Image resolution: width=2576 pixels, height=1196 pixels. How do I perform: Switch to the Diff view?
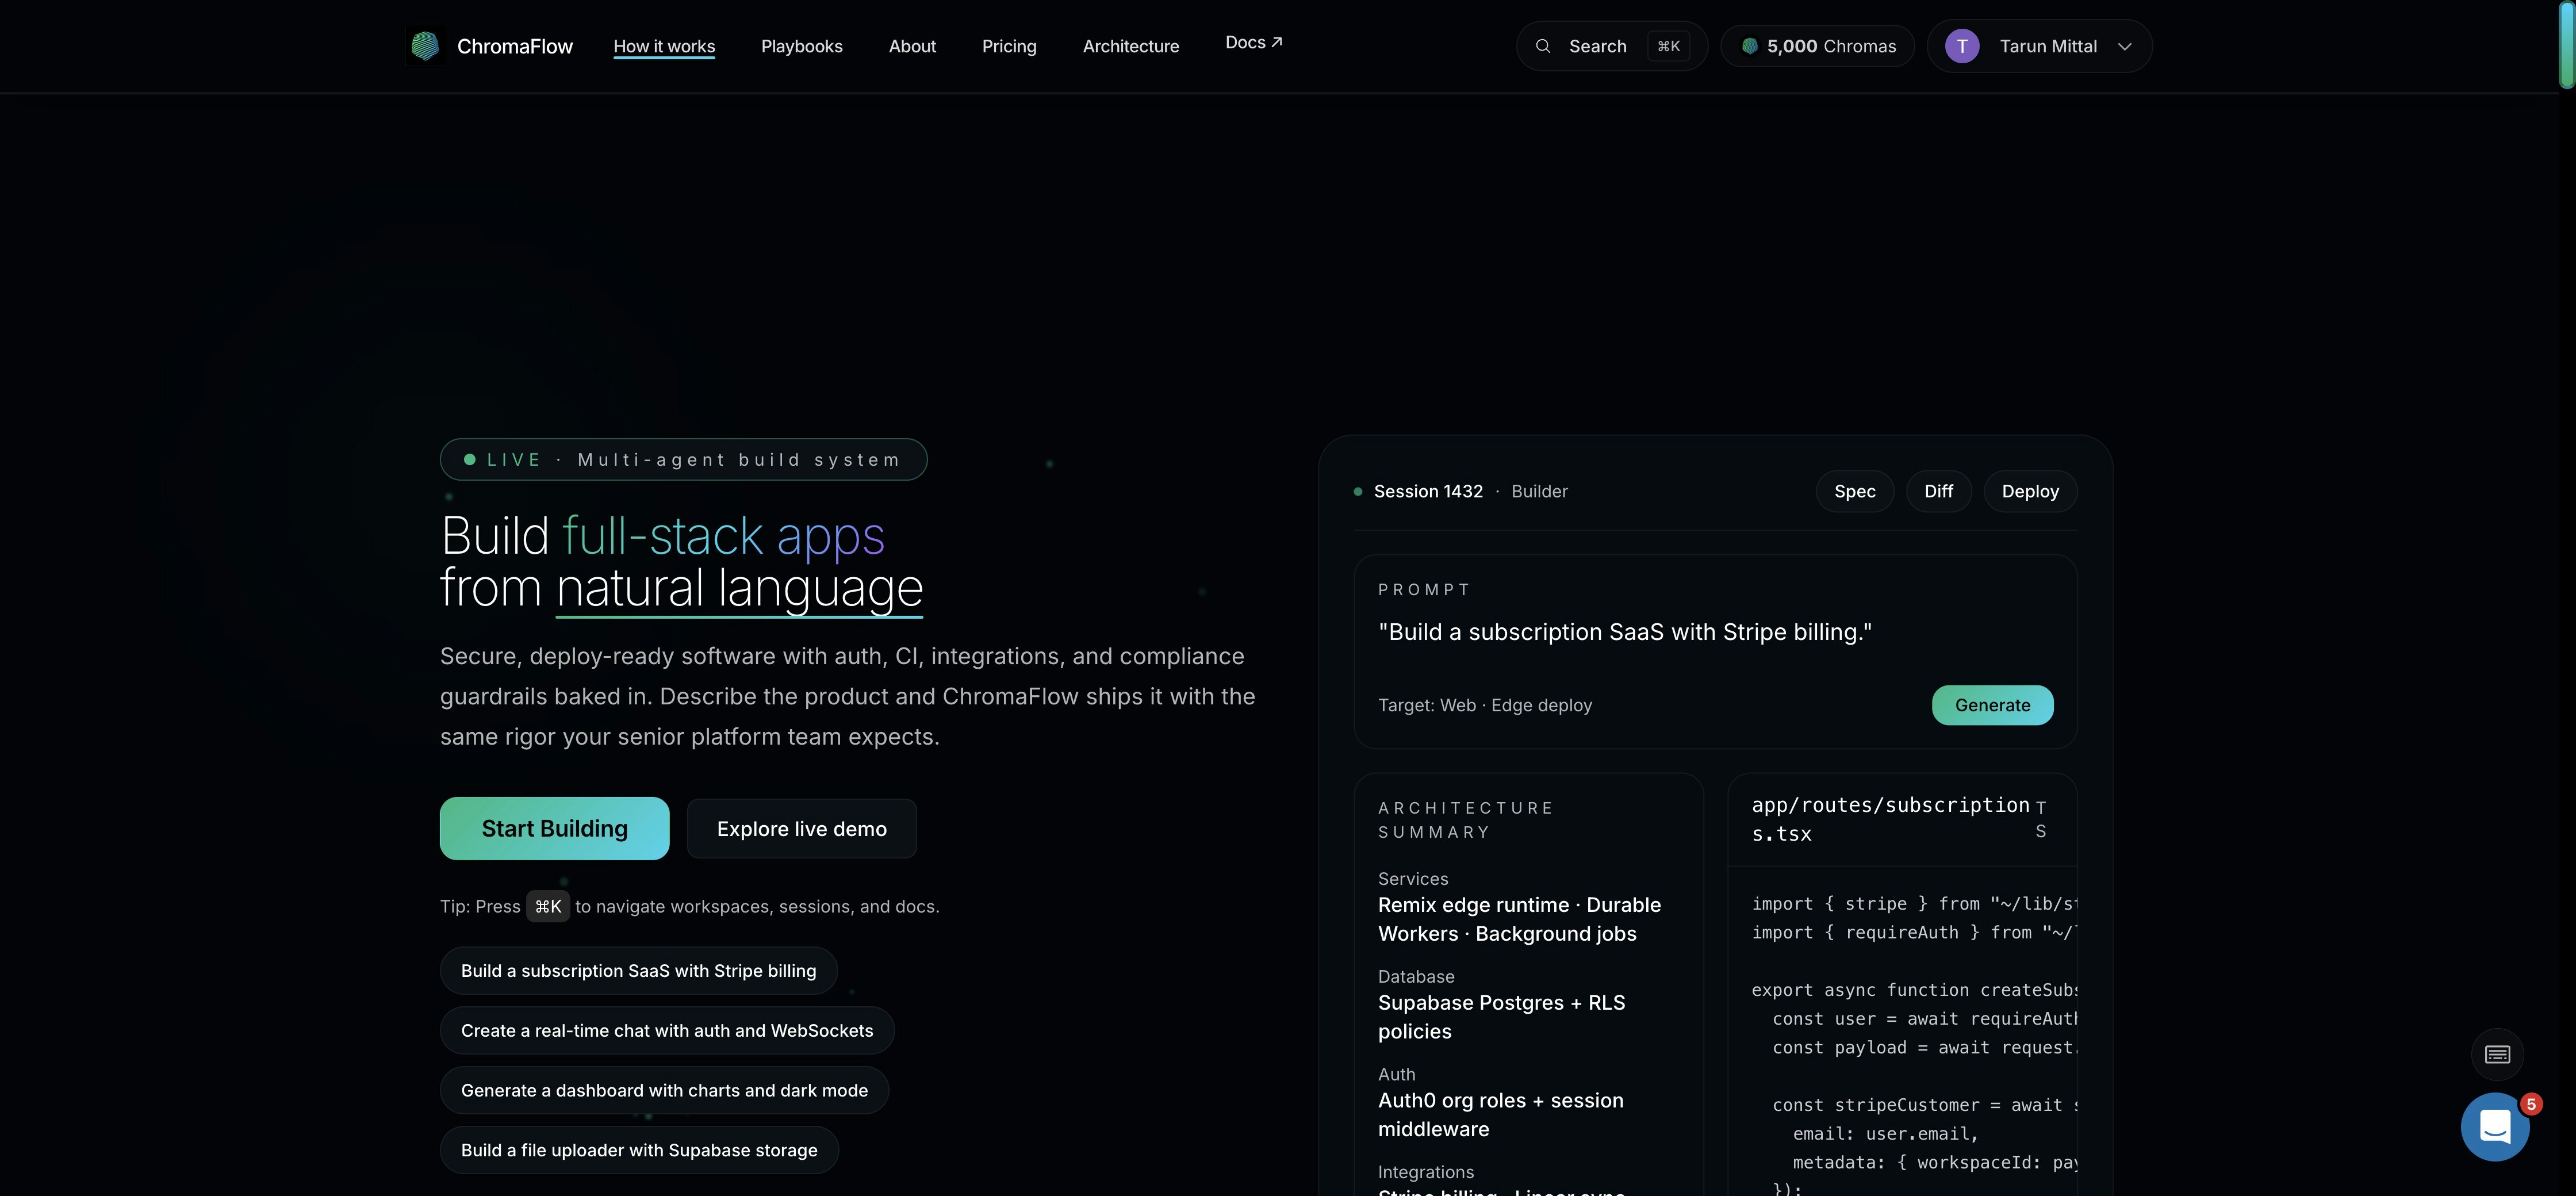point(1938,491)
